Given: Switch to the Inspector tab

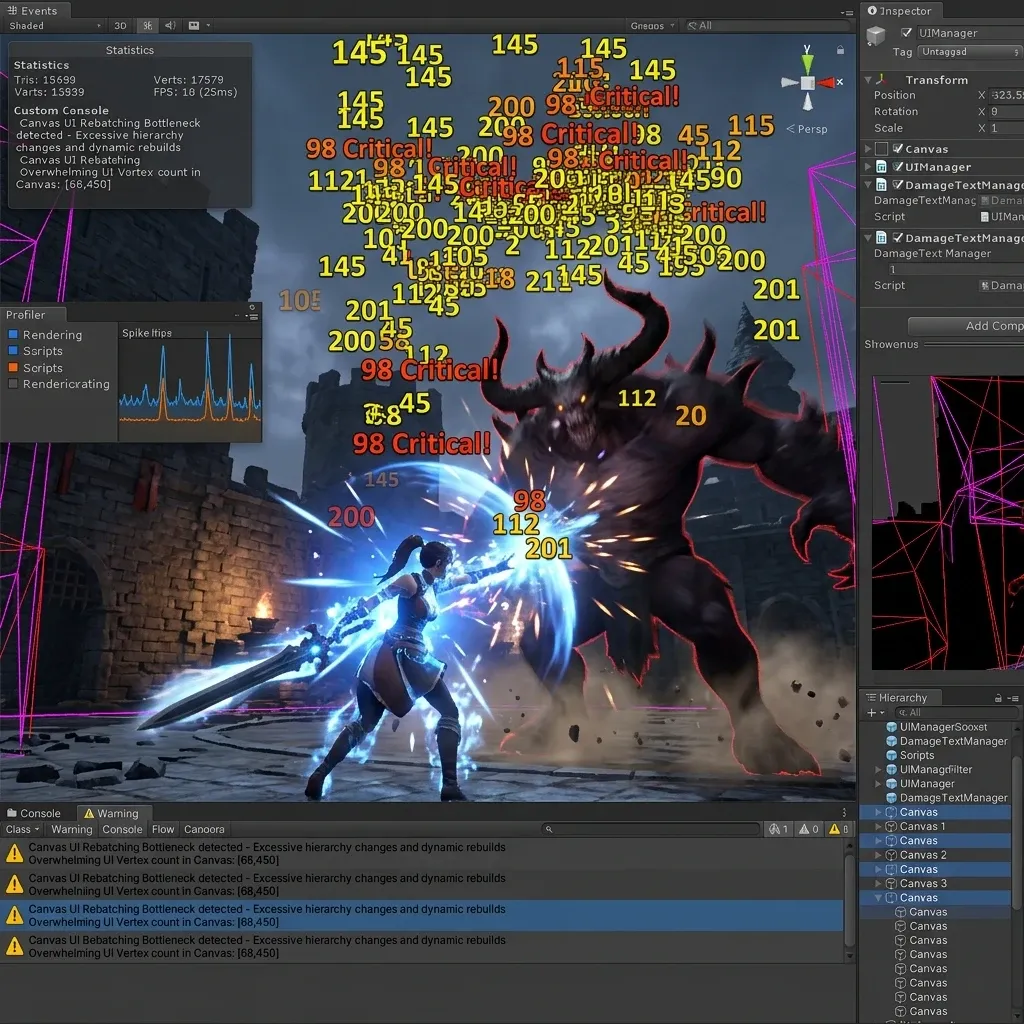Looking at the screenshot, I should (899, 10).
